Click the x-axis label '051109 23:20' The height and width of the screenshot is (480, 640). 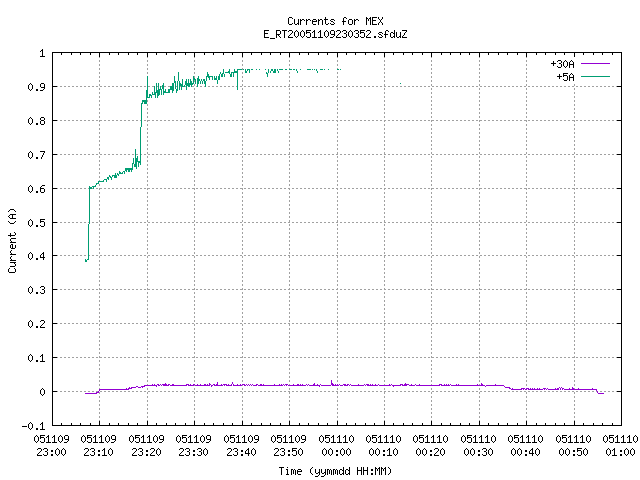pyautogui.click(x=146, y=446)
